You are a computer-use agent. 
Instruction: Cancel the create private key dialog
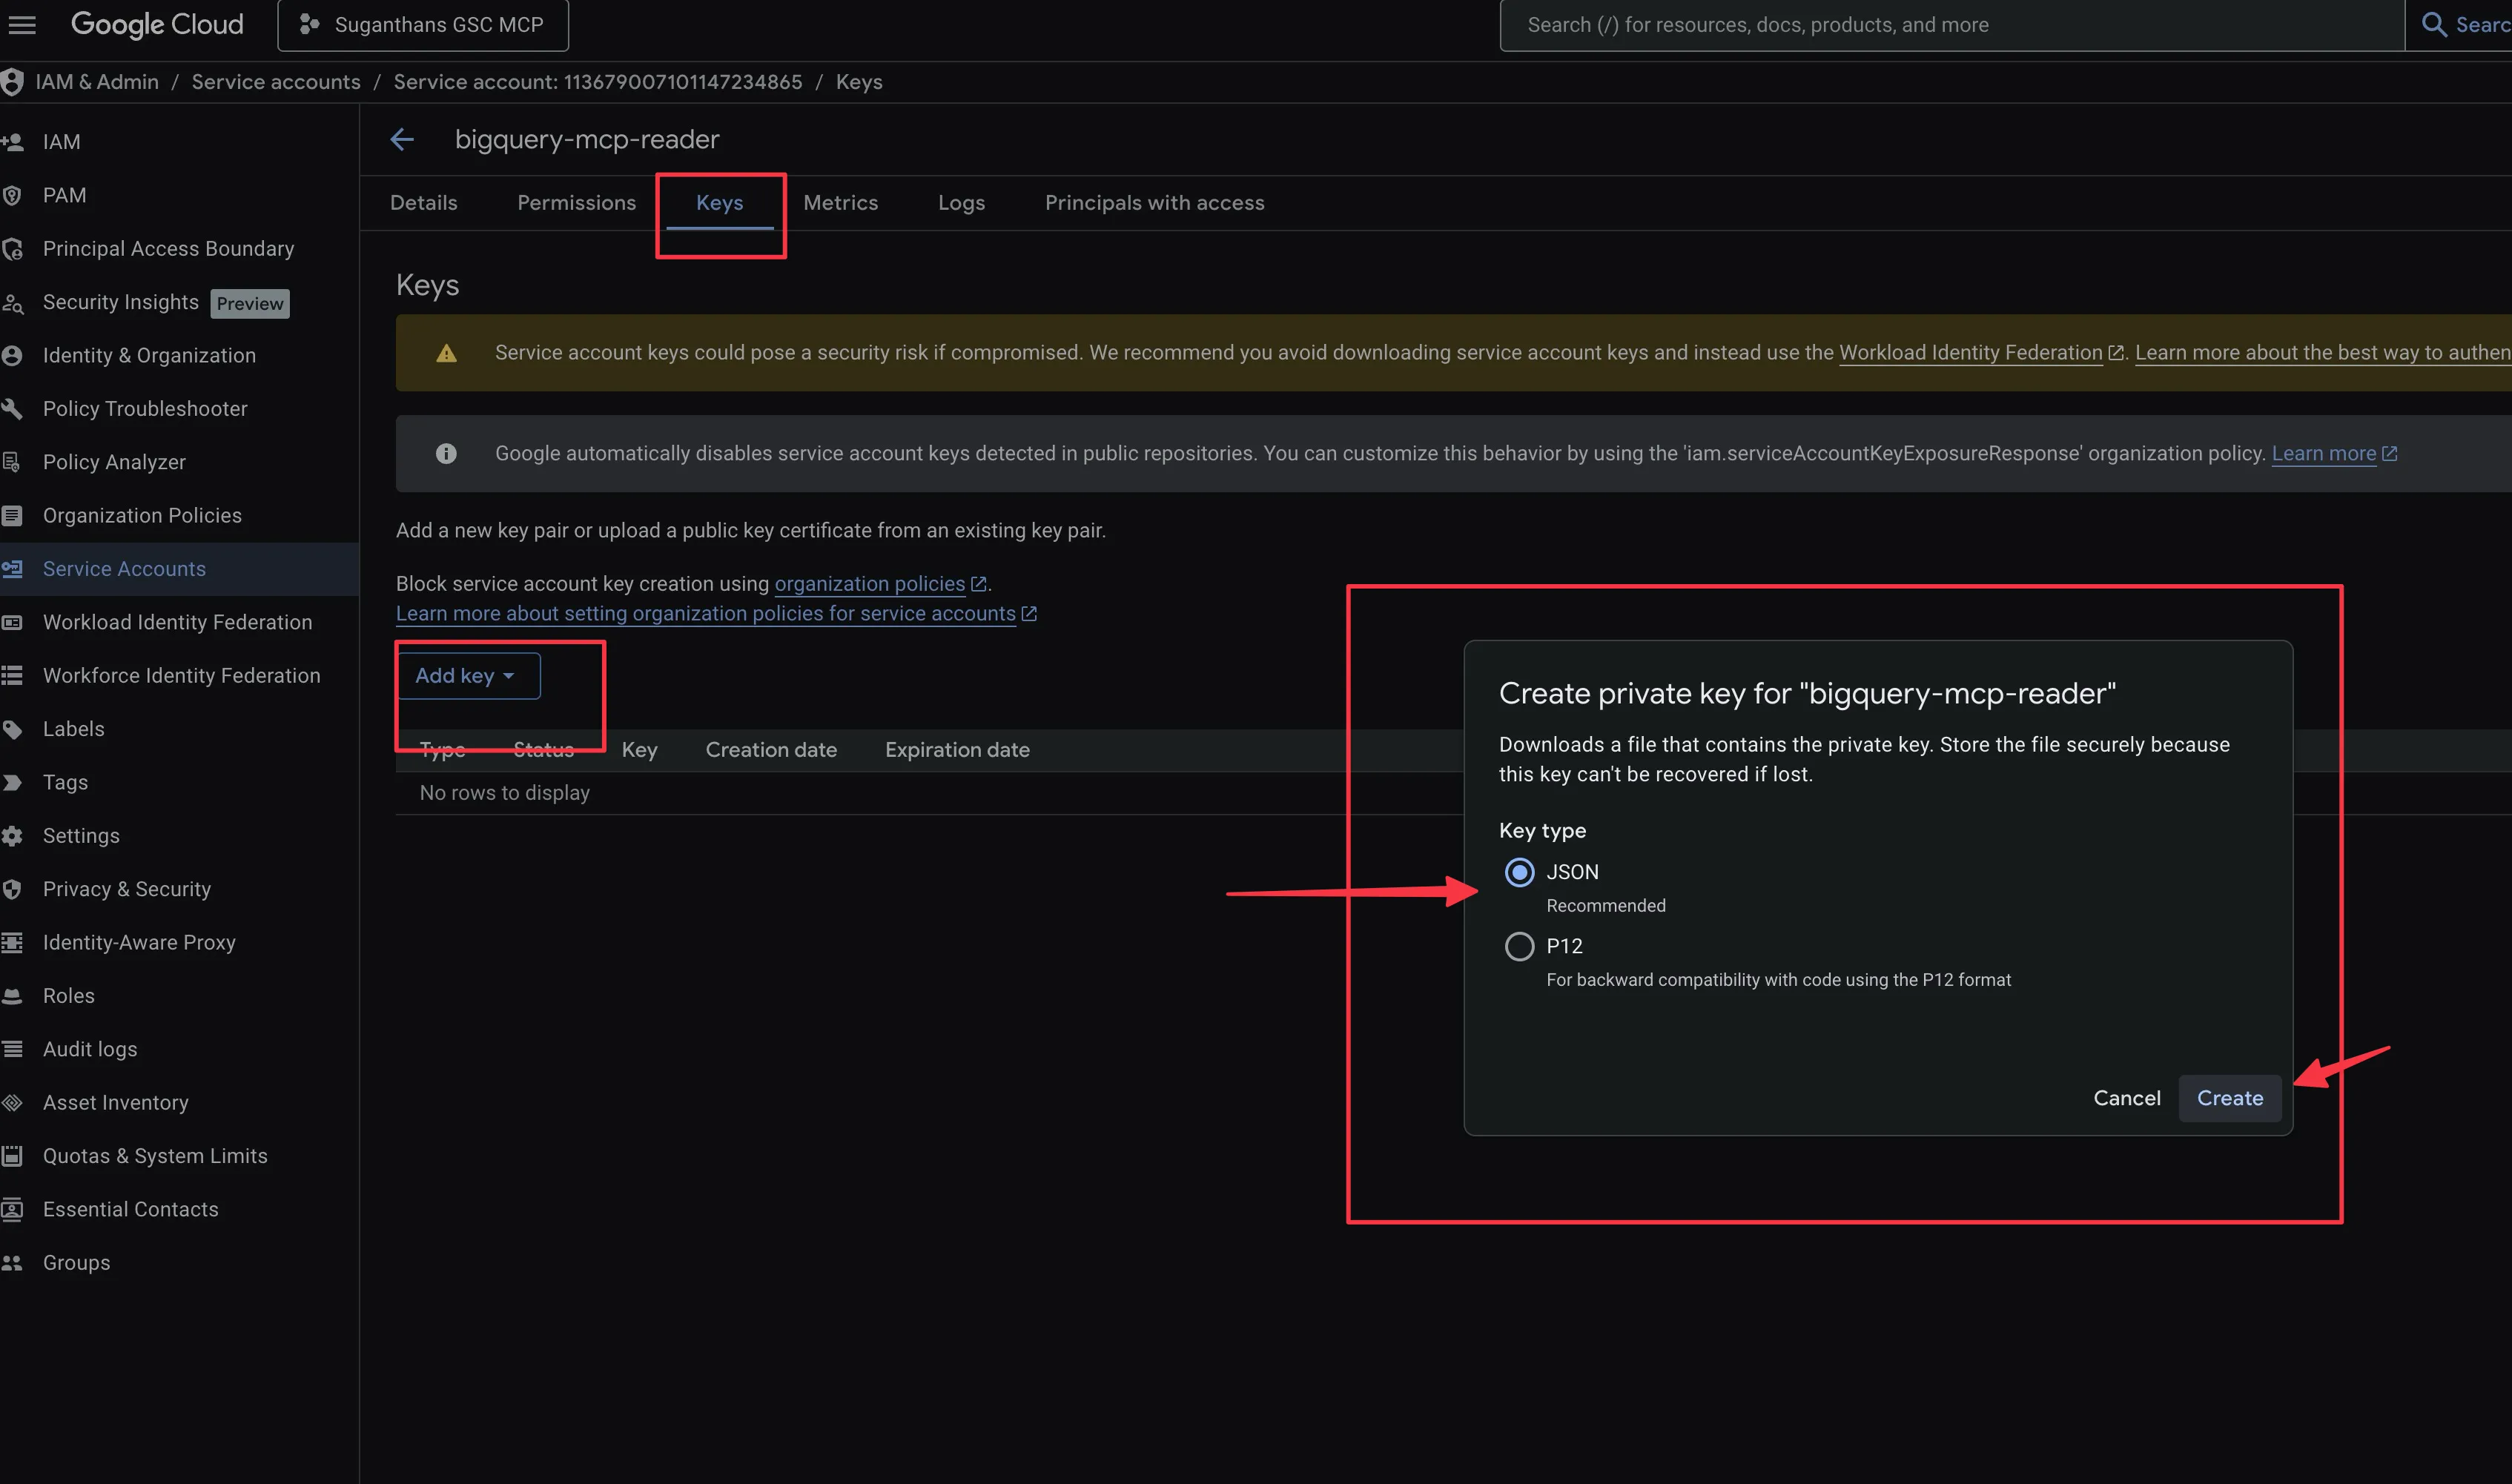click(x=2126, y=1098)
